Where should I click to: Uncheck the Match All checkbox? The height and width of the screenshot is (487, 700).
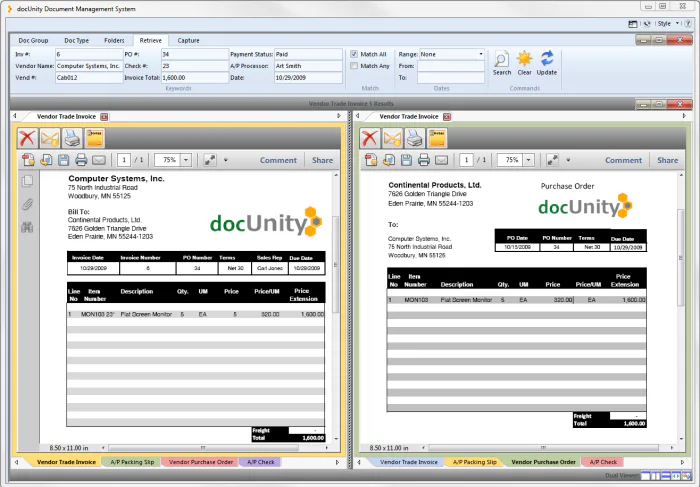pyautogui.click(x=354, y=54)
